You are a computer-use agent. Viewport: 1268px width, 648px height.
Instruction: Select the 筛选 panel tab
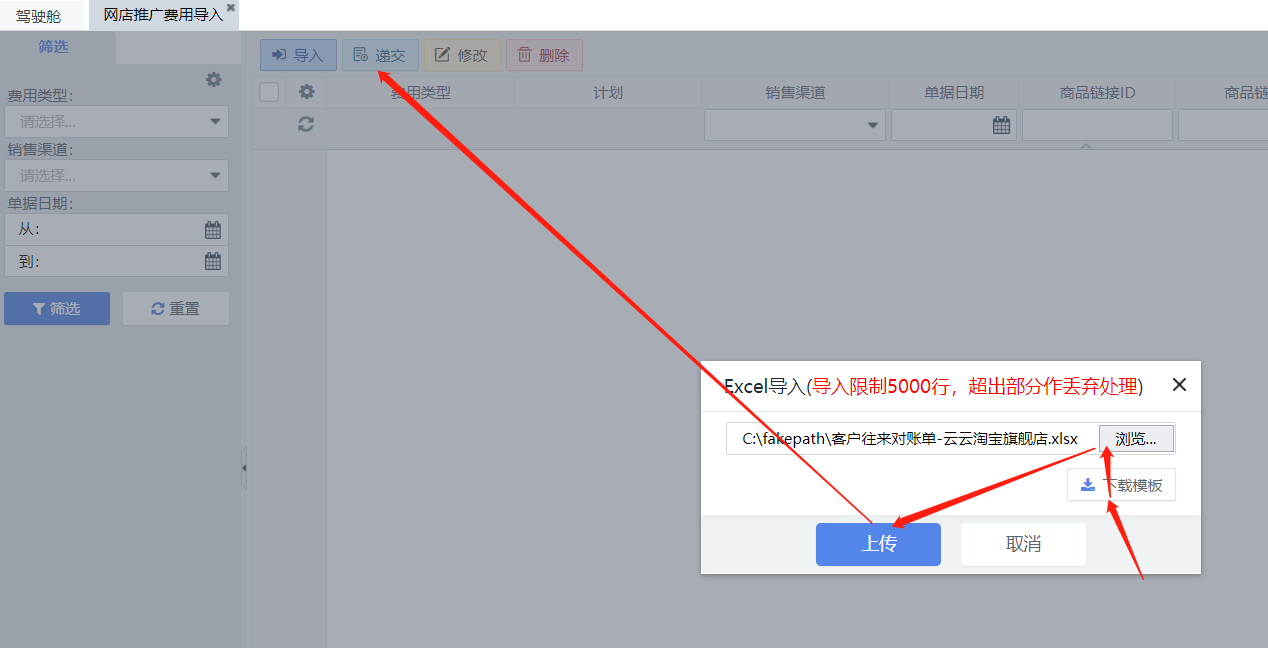[x=54, y=46]
